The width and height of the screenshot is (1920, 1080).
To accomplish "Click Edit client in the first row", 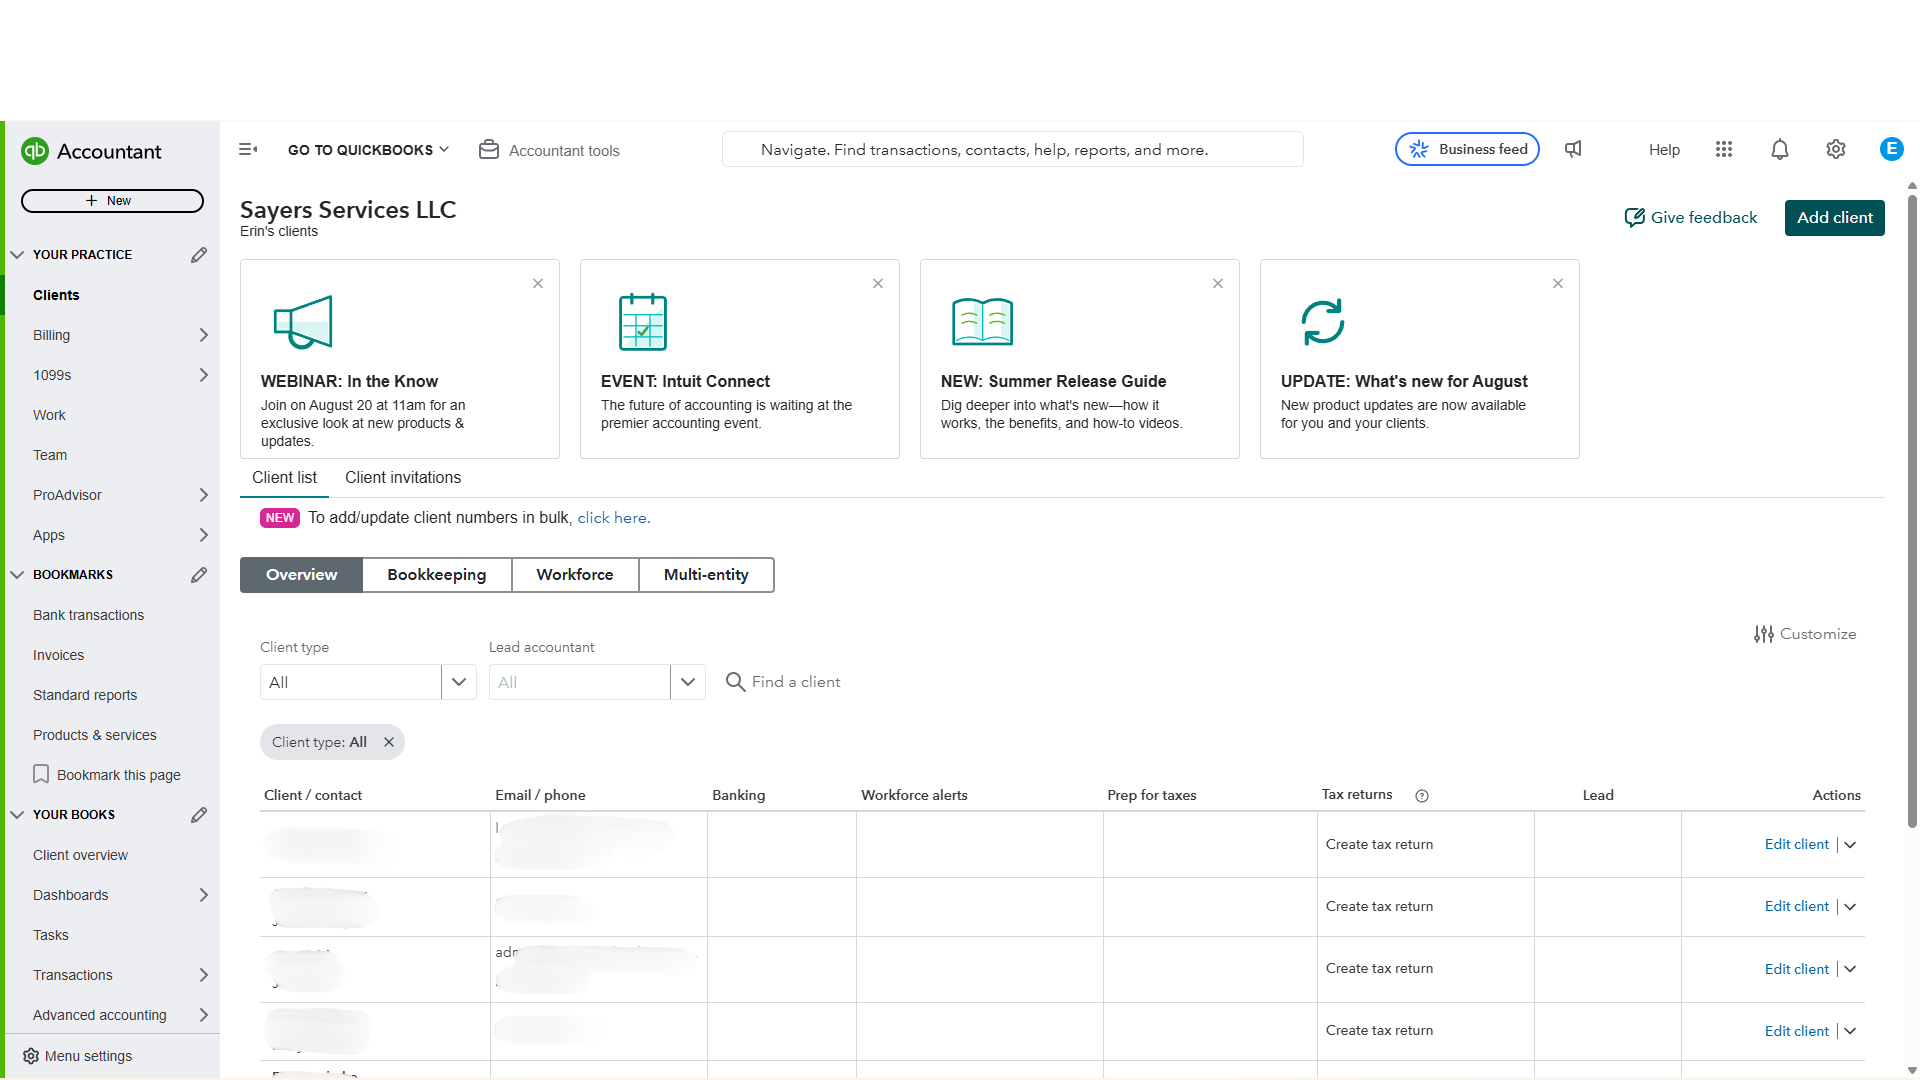I will click(x=1797, y=845).
